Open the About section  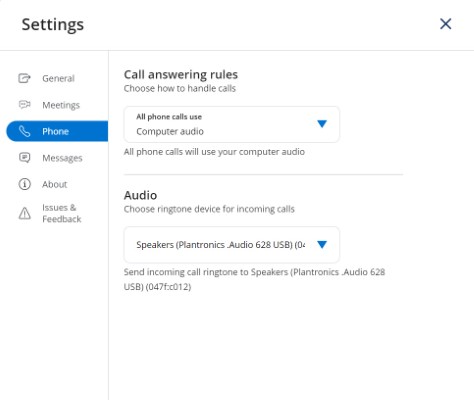point(54,184)
